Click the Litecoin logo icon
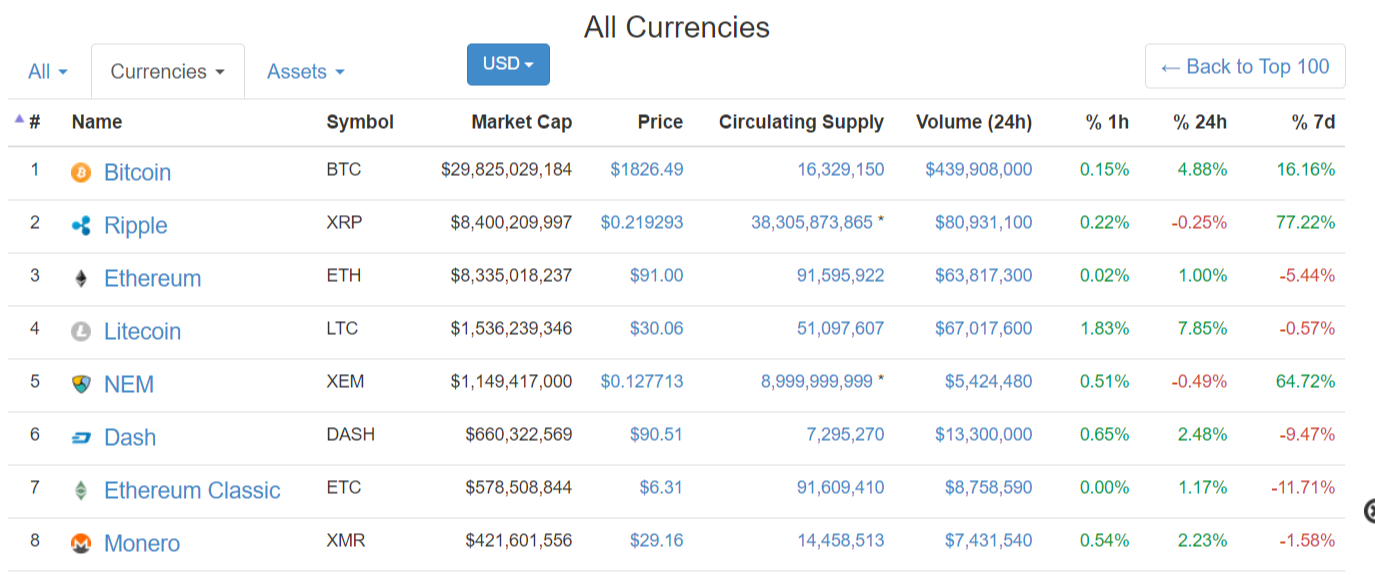1375x575 pixels. [81, 332]
